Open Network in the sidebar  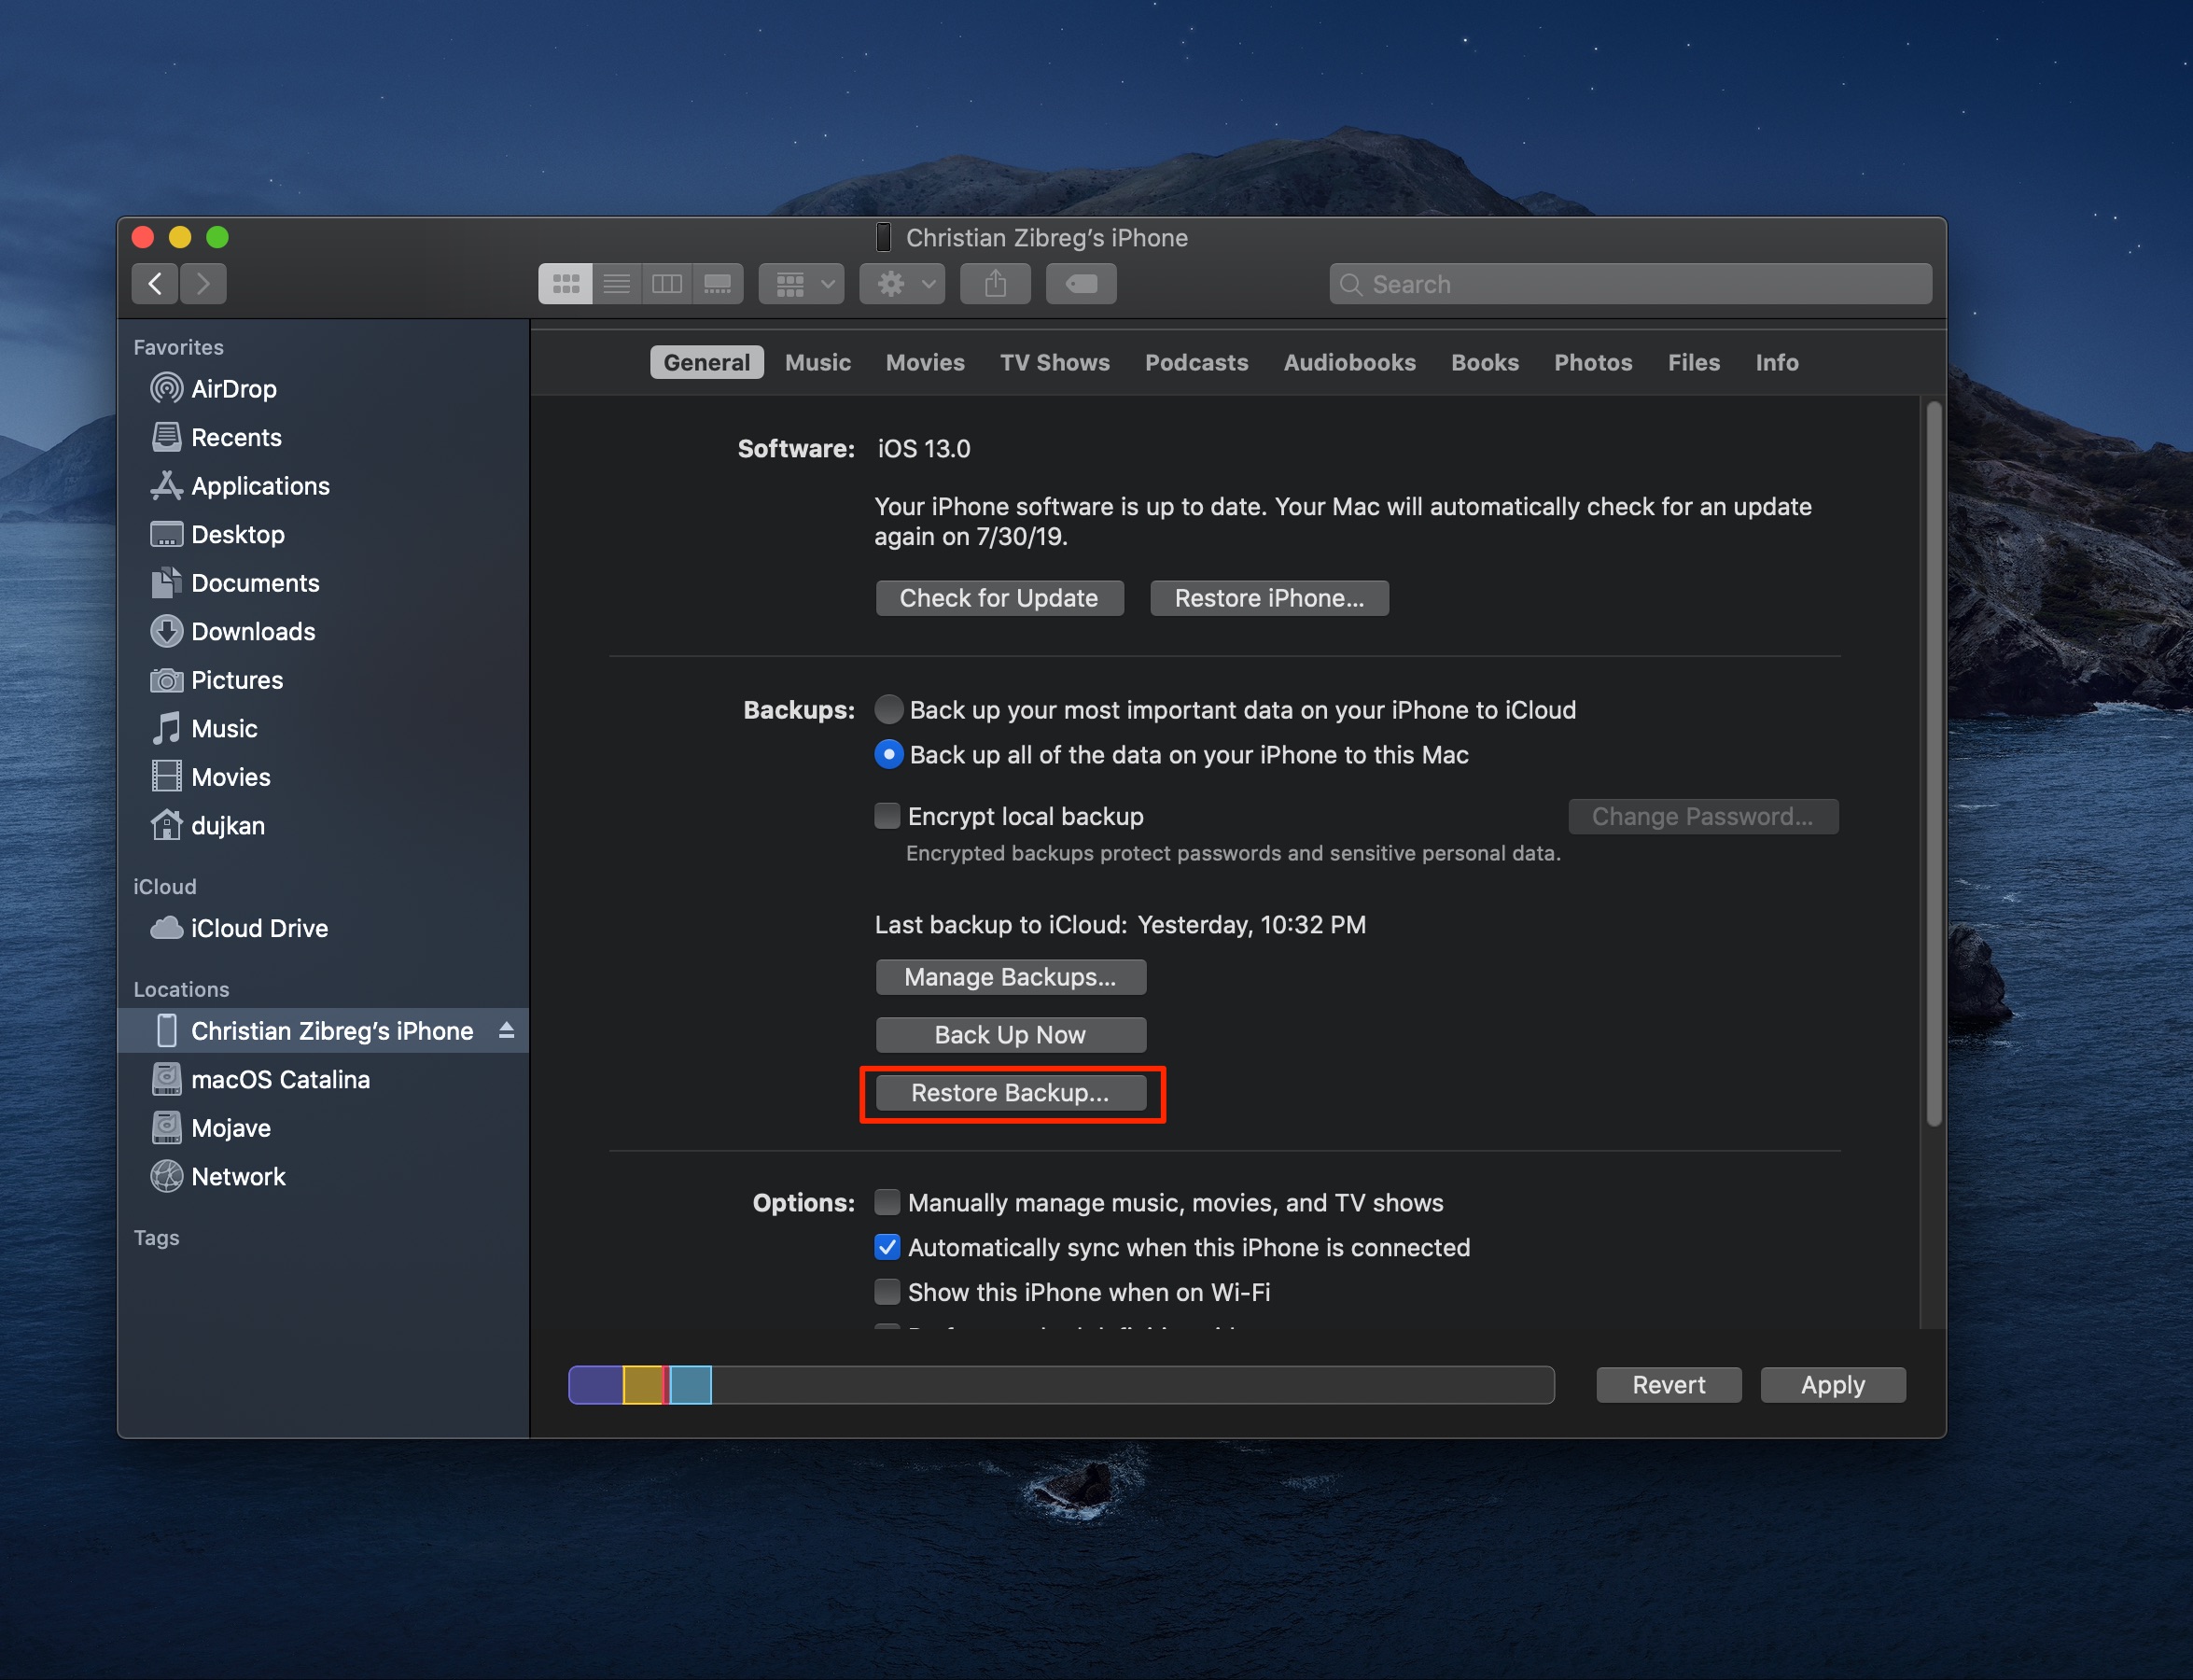click(x=323, y=1177)
